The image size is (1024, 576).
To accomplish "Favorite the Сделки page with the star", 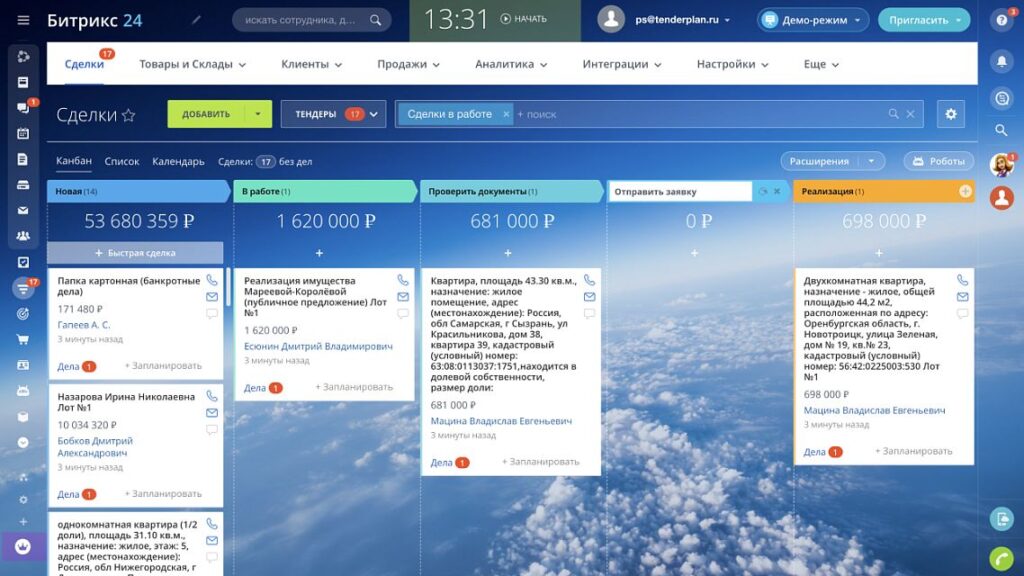I will 129,116.
